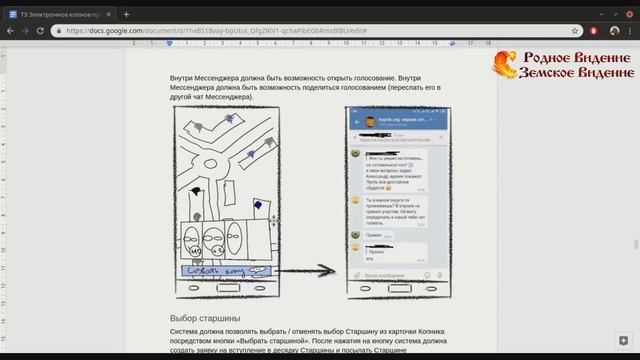This screenshot has width=640, height=360.
Task: Open the red extension icon in toolbar
Action: click(x=593, y=31)
